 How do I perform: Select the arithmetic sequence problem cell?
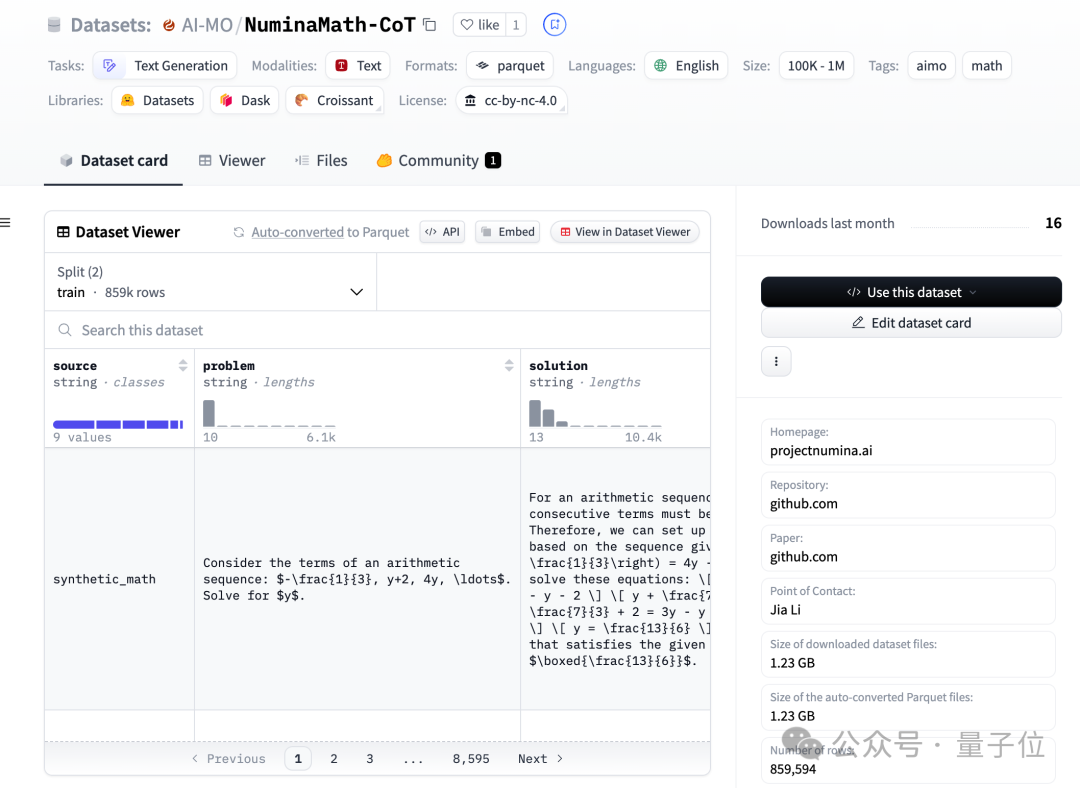(357, 579)
